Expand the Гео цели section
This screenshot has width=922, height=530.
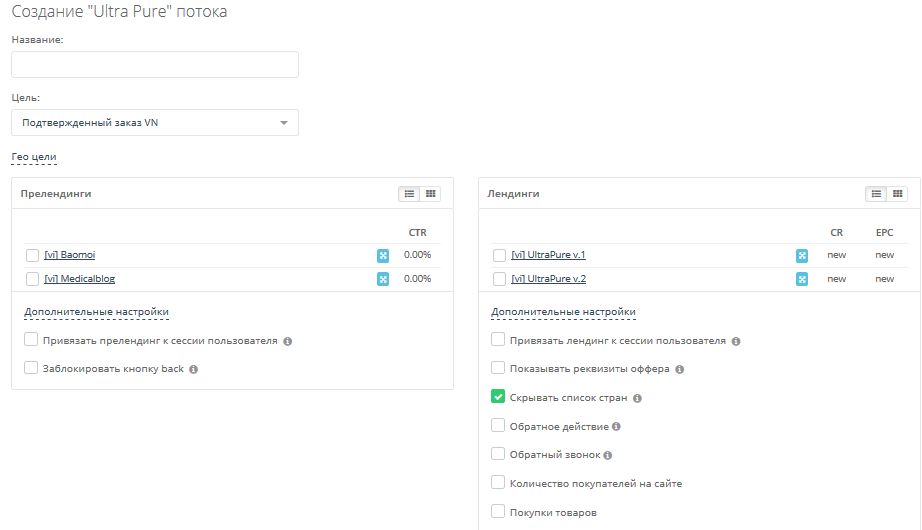click(34, 157)
